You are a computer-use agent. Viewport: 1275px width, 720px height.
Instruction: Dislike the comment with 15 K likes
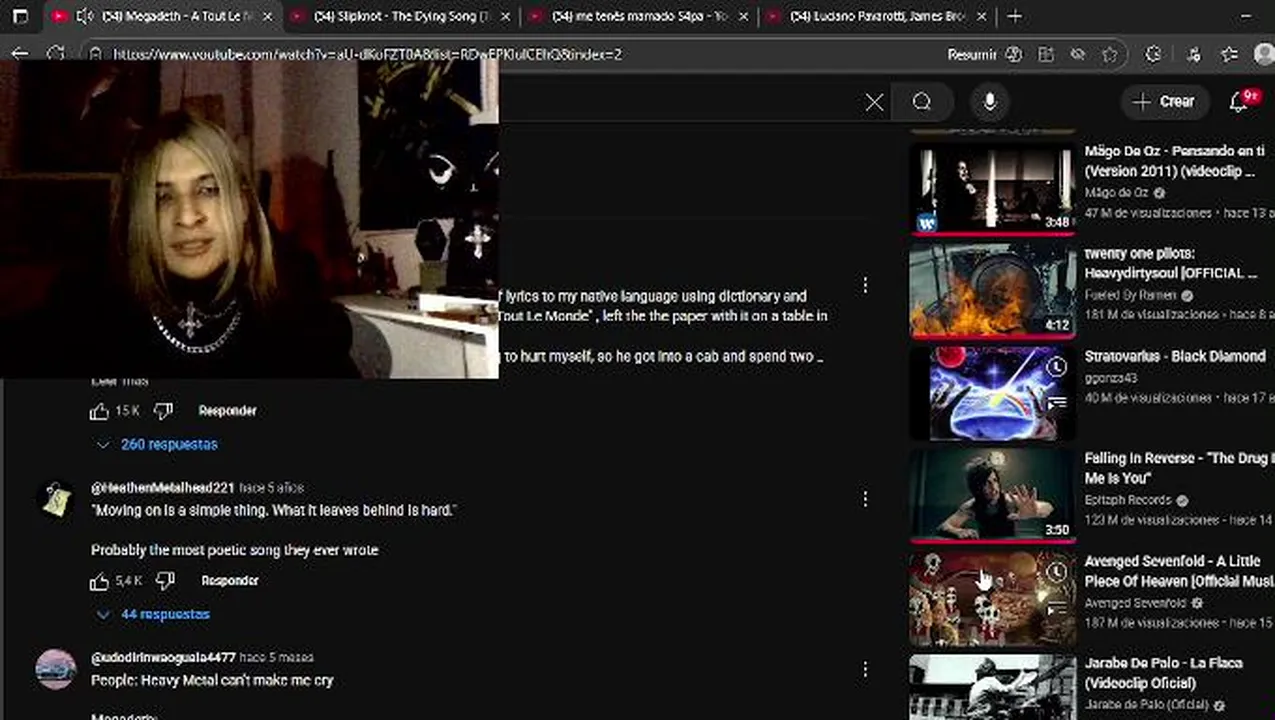coord(163,411)
